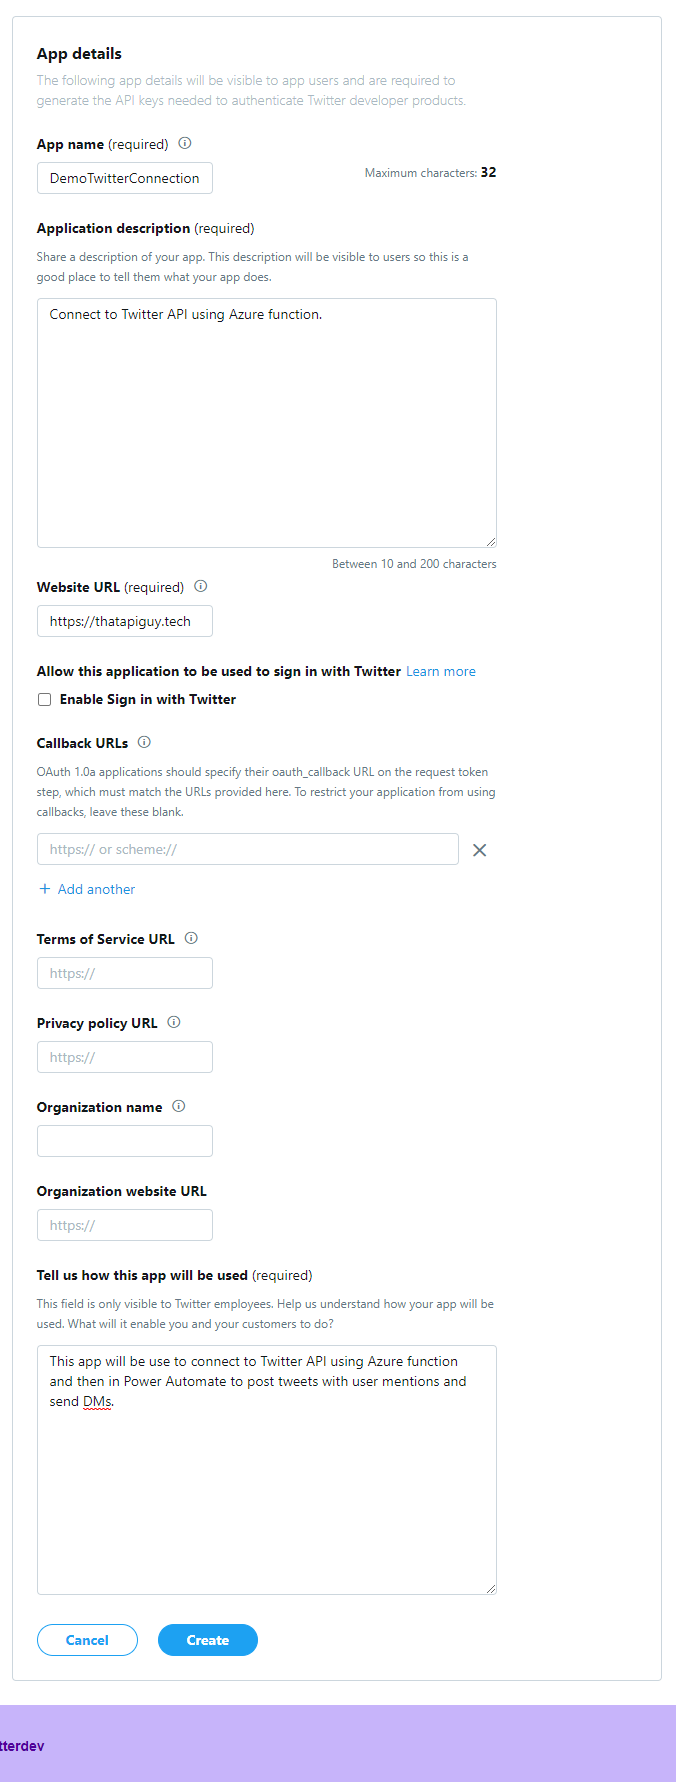
Task: Open the Learn more link
Action: click(440, 671)
